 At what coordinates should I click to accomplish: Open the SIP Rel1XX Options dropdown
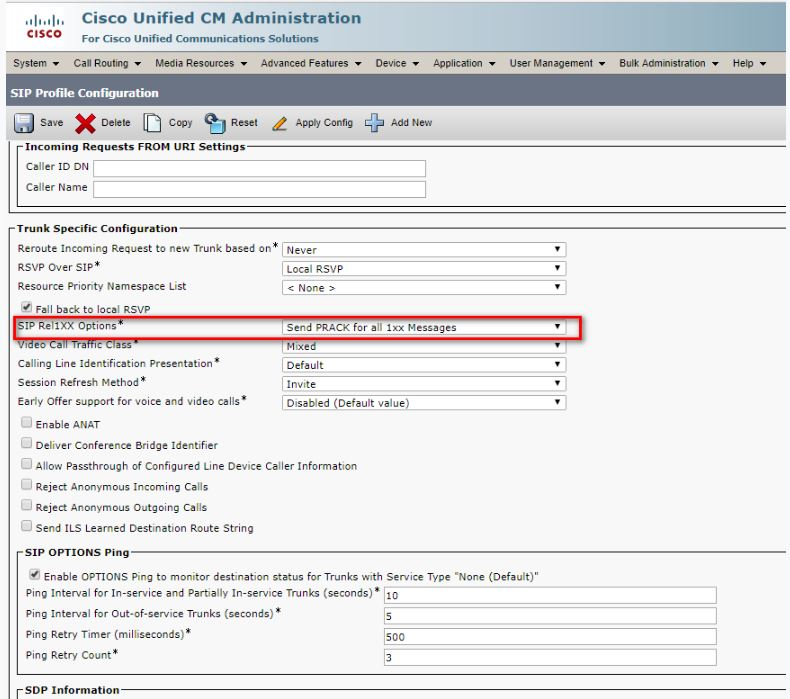(x=424, y=327)
